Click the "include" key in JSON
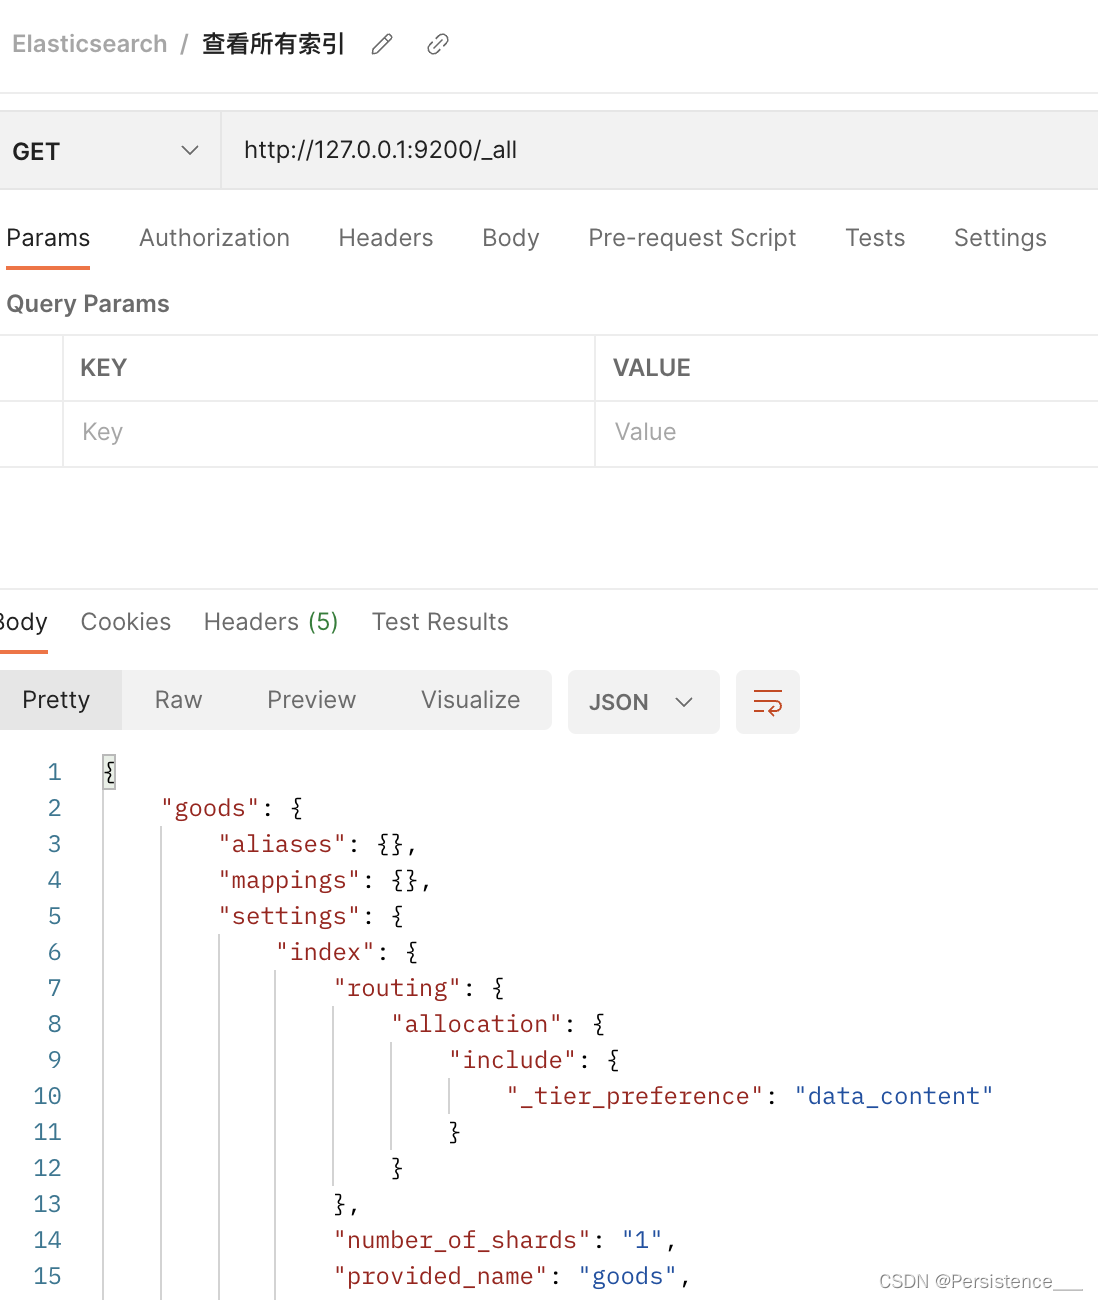This screenshot has width=1098, height=1300. click(512, 1060)
